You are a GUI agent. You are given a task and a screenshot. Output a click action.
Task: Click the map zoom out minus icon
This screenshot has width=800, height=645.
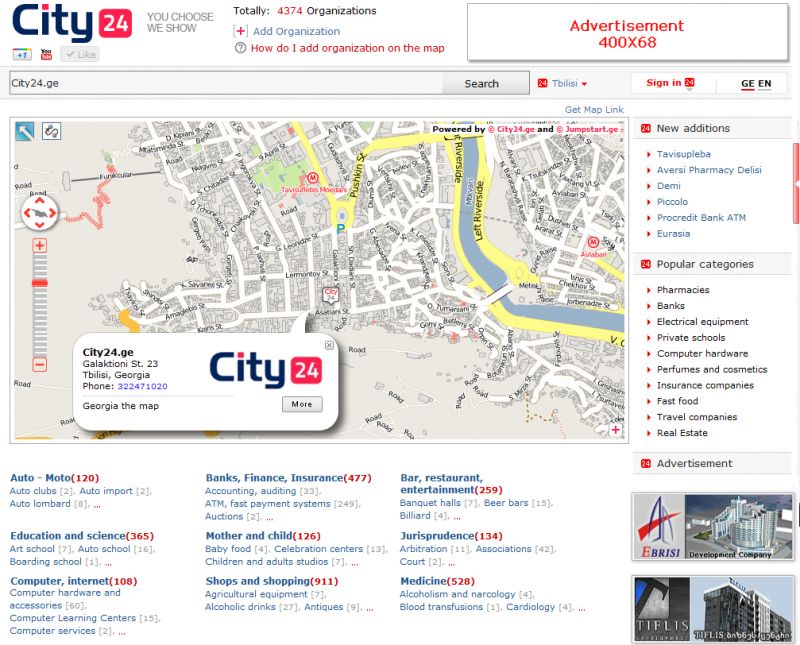tap(40, 365)
